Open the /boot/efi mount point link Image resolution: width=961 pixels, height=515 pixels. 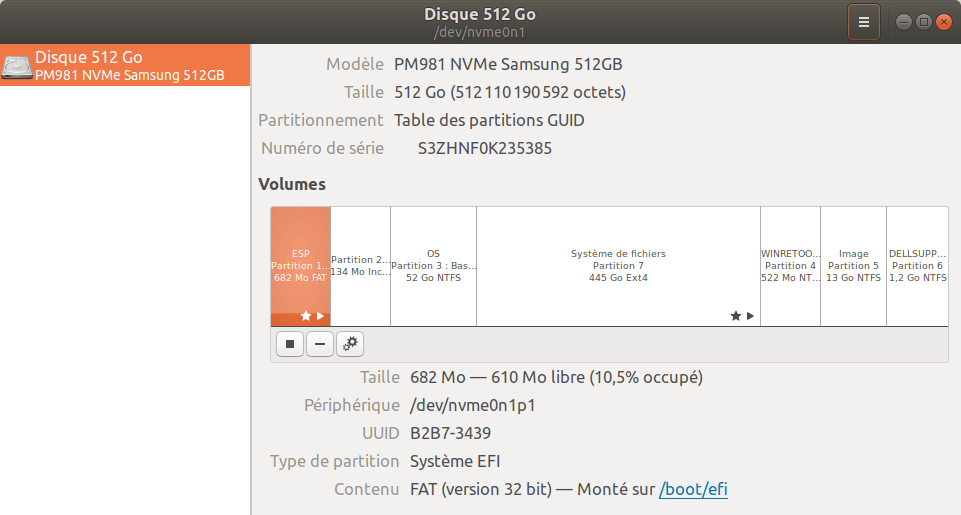(693, 489)
